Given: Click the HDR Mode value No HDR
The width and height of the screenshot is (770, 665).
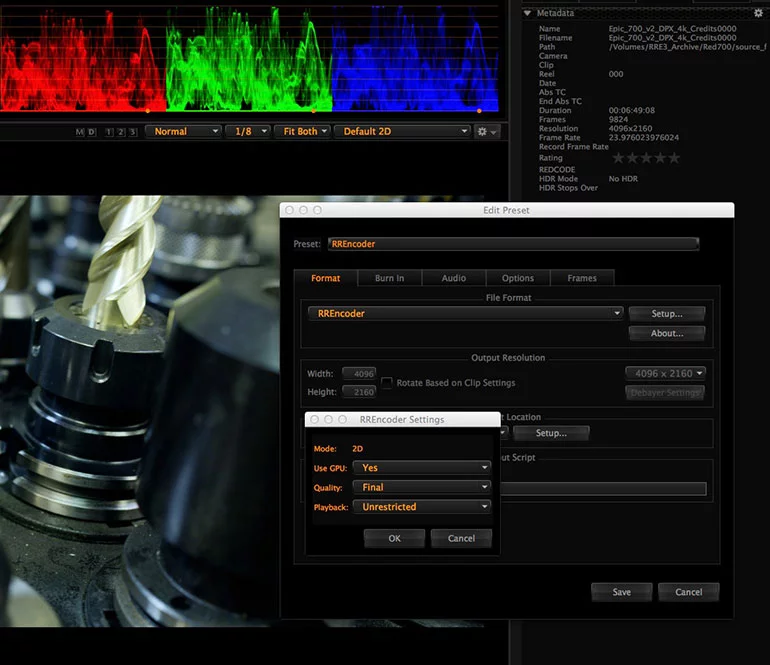Looking at the screenshot, I should [623, 179].
